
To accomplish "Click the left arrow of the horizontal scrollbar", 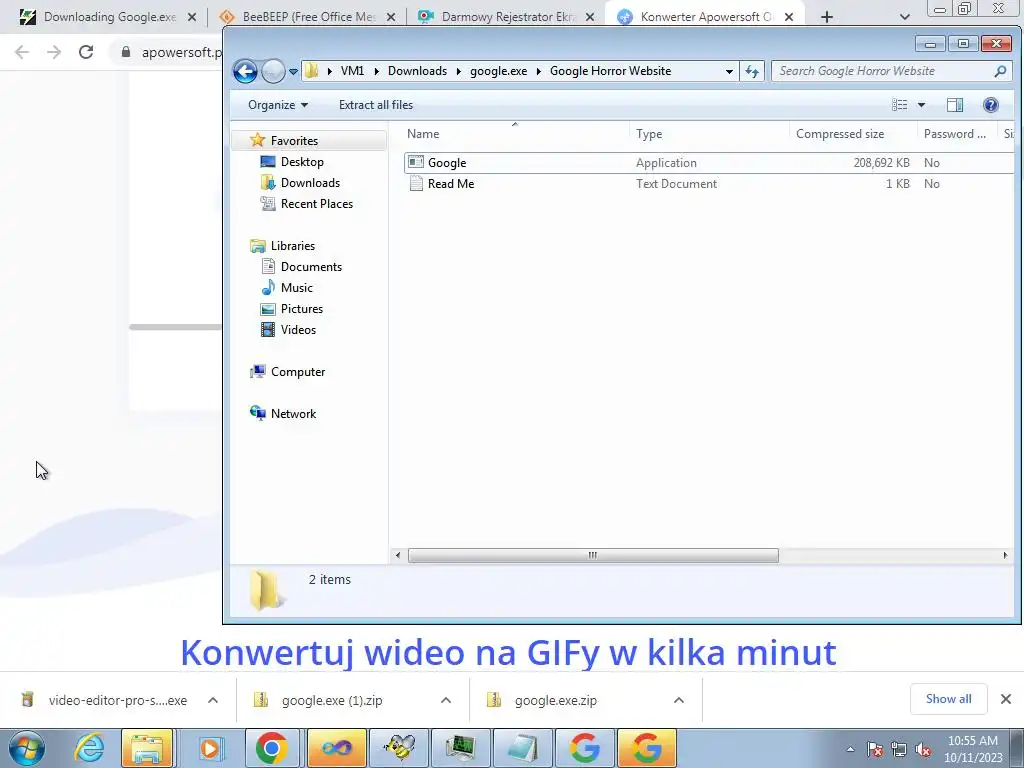I will click(x=398, y=556).
